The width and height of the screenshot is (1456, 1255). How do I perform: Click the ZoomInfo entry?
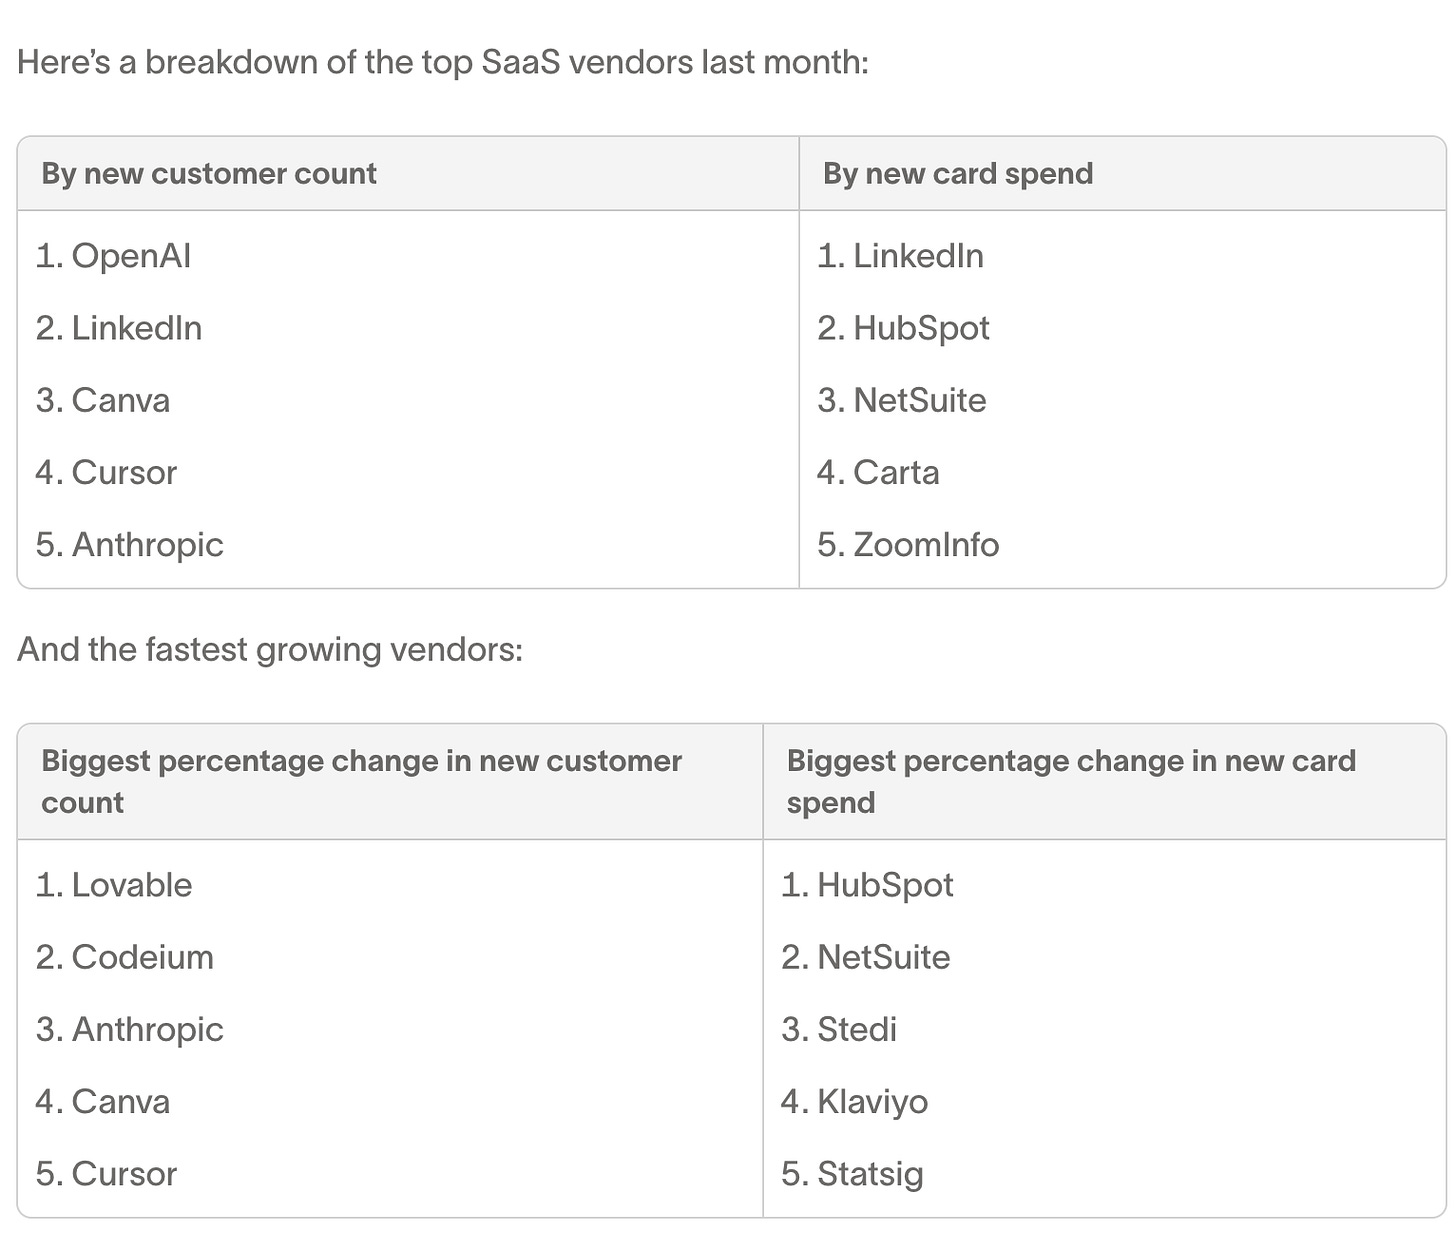click(x=908, y=545)
